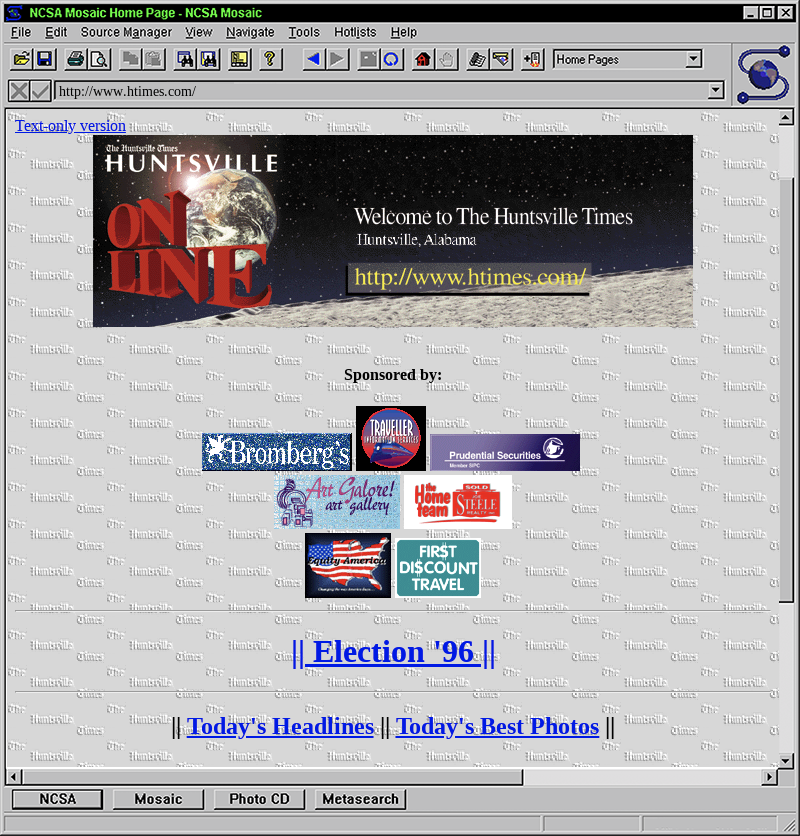800x836 pixels.
Task: Click the Open file folder icon
Action: click(21, 60)
